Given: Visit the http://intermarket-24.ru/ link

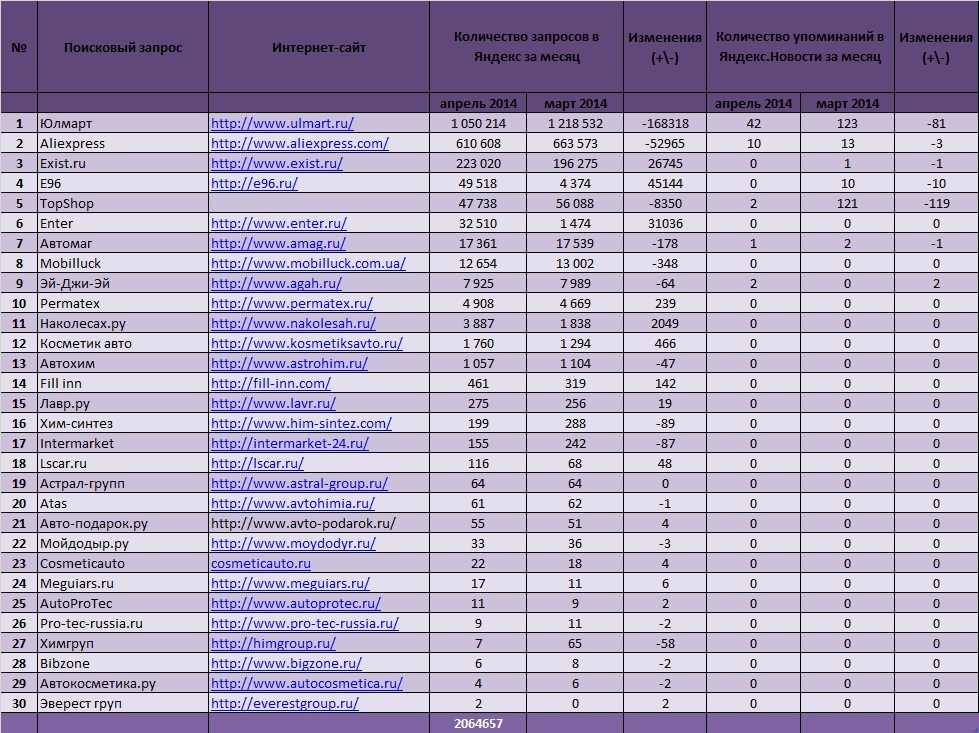Looking at the screenshot, I should click(x=290, y=443).
